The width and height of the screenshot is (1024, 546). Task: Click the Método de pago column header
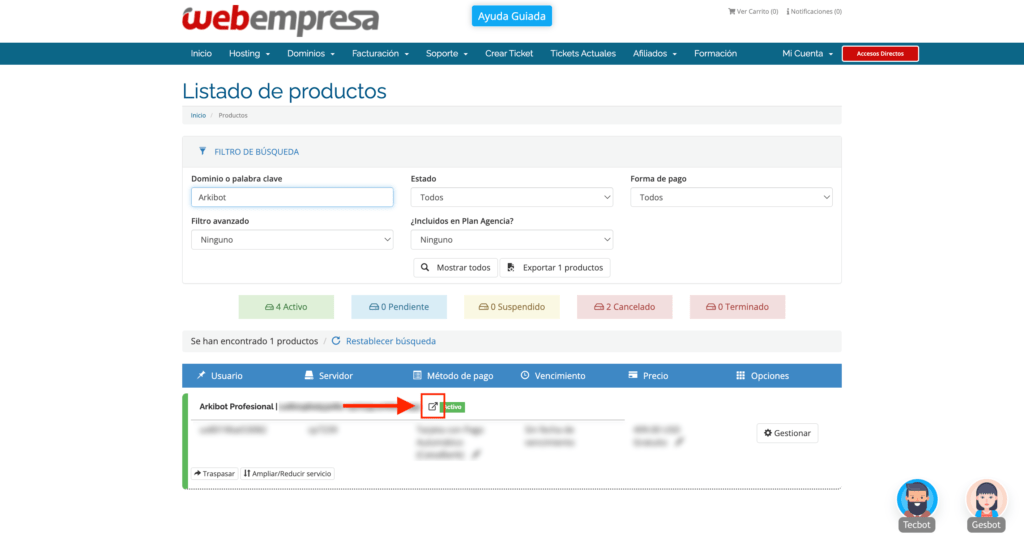click(x=453, y=376)
